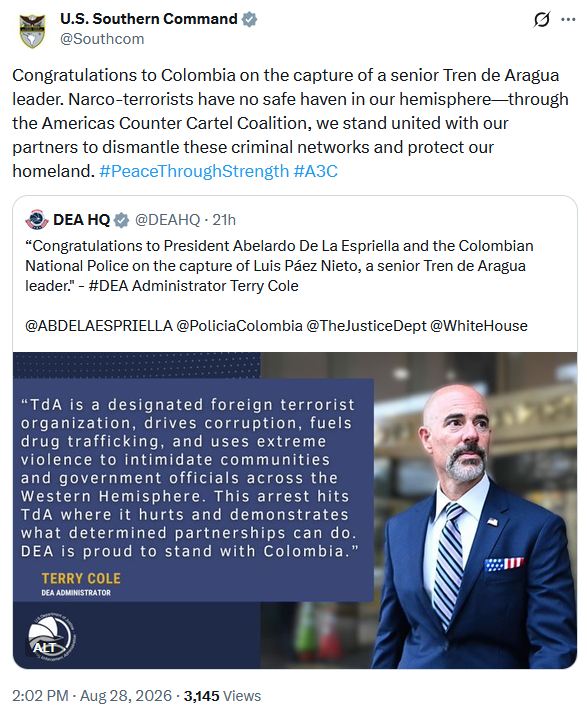Open the #A3C hashtag
Image resolution: width=587 pixels, height=715 pixels.
pos(316,171)
